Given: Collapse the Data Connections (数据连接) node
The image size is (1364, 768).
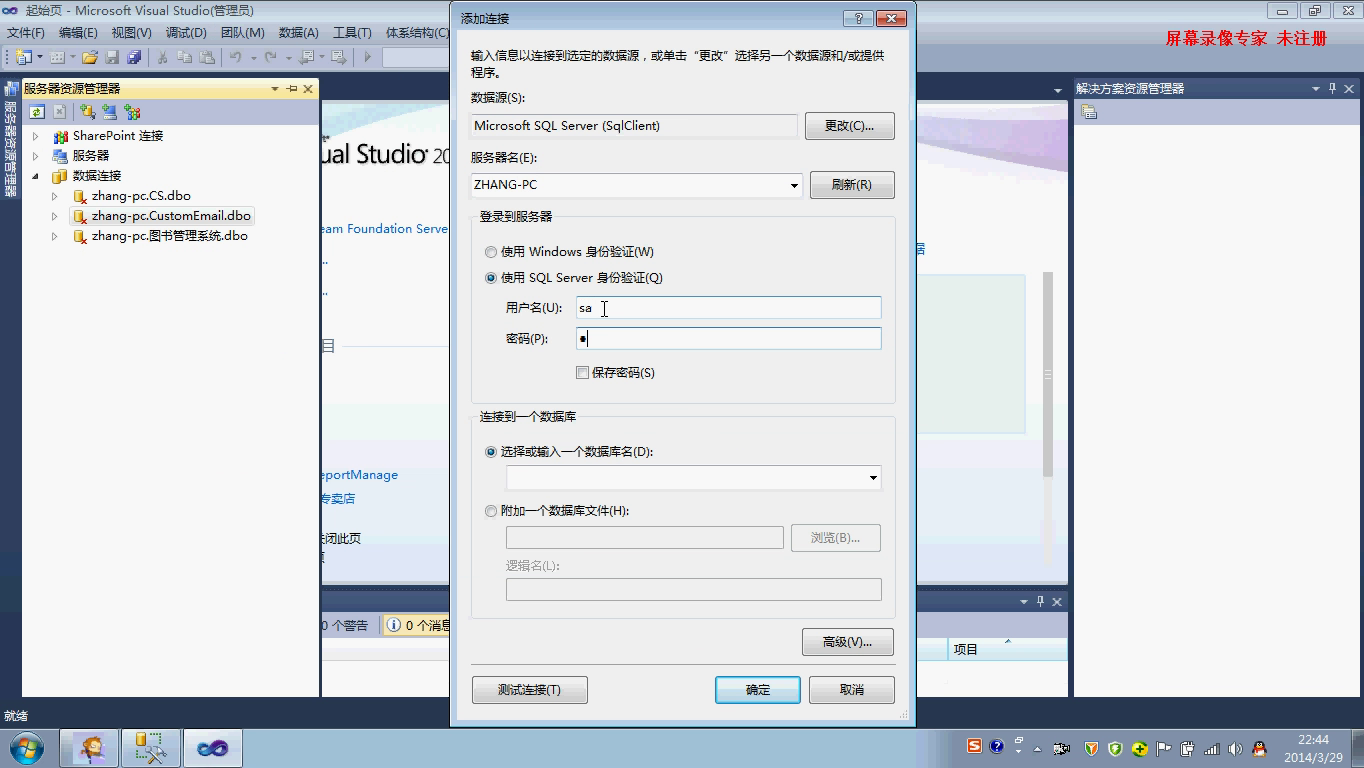Looking at the screenshot, I should 36,176.
